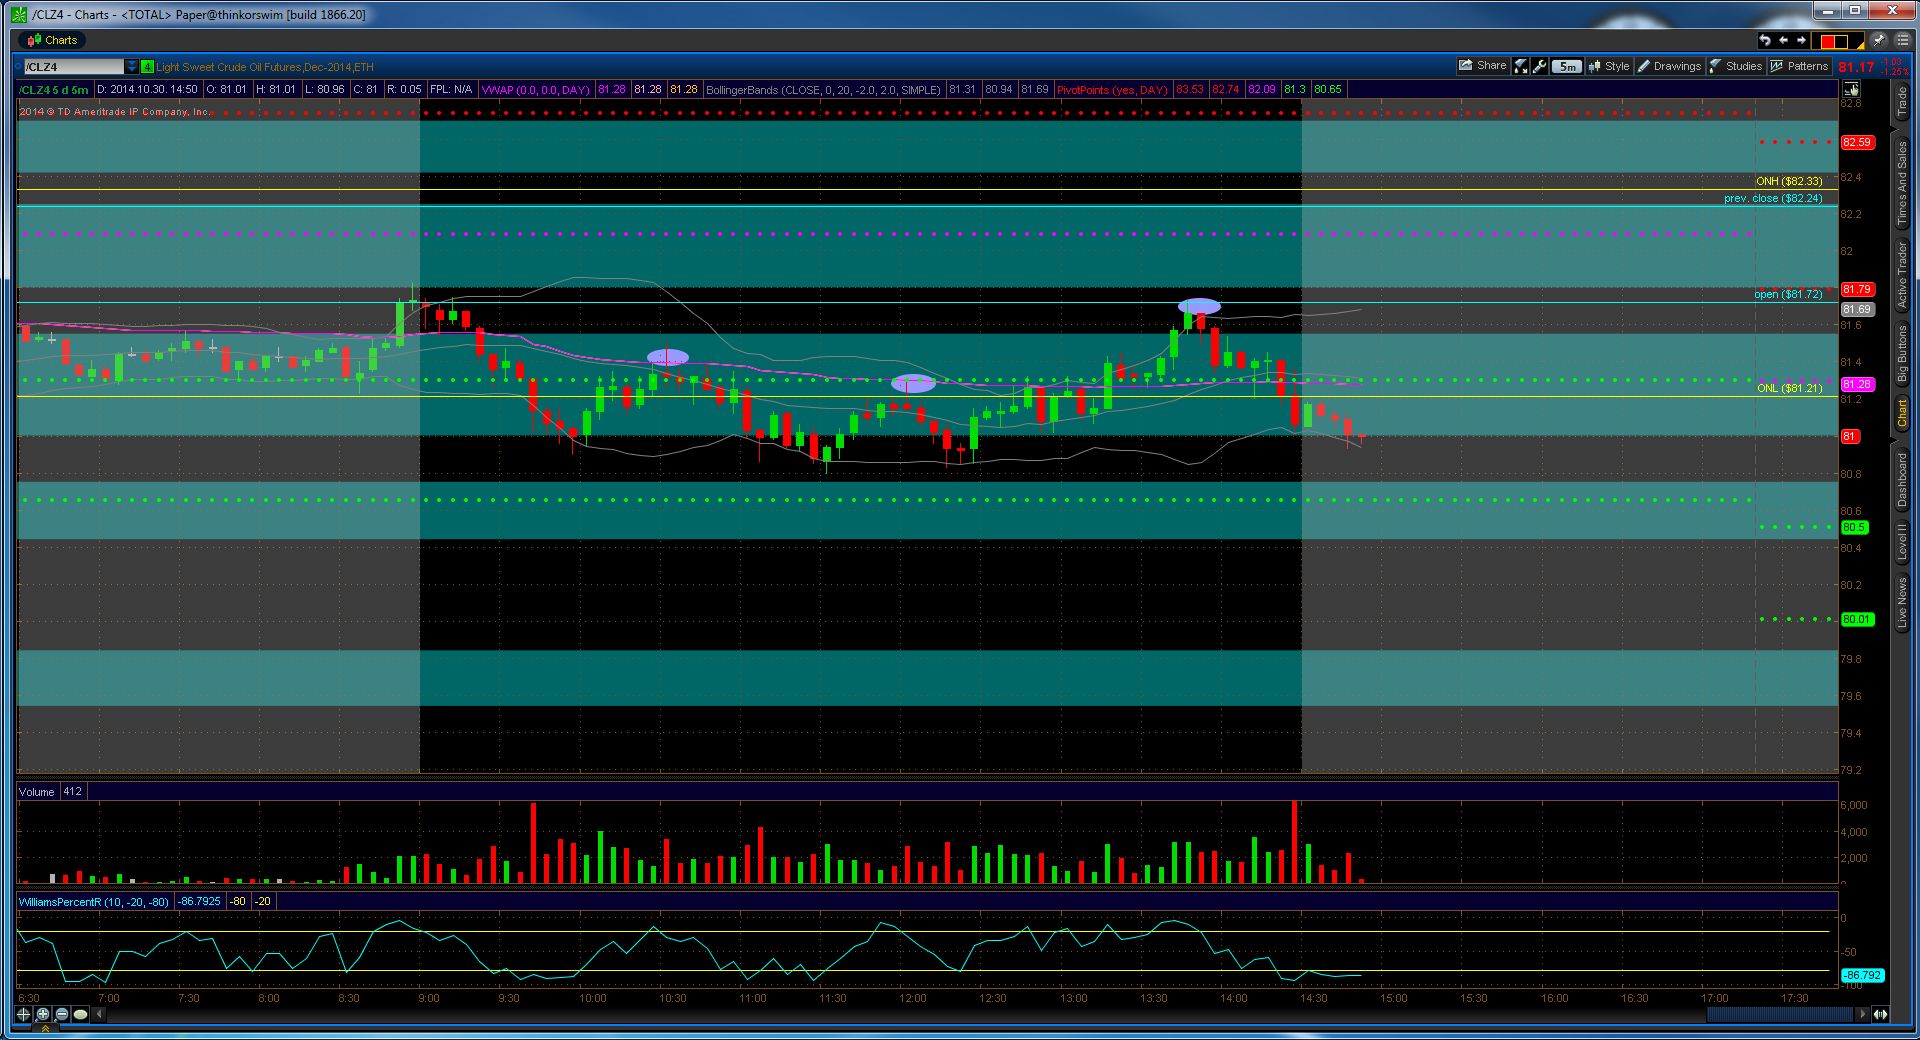Open the Studies flask menu
The image size is (1920, 1040).
pyautogui.click(x=1735, y=66)
